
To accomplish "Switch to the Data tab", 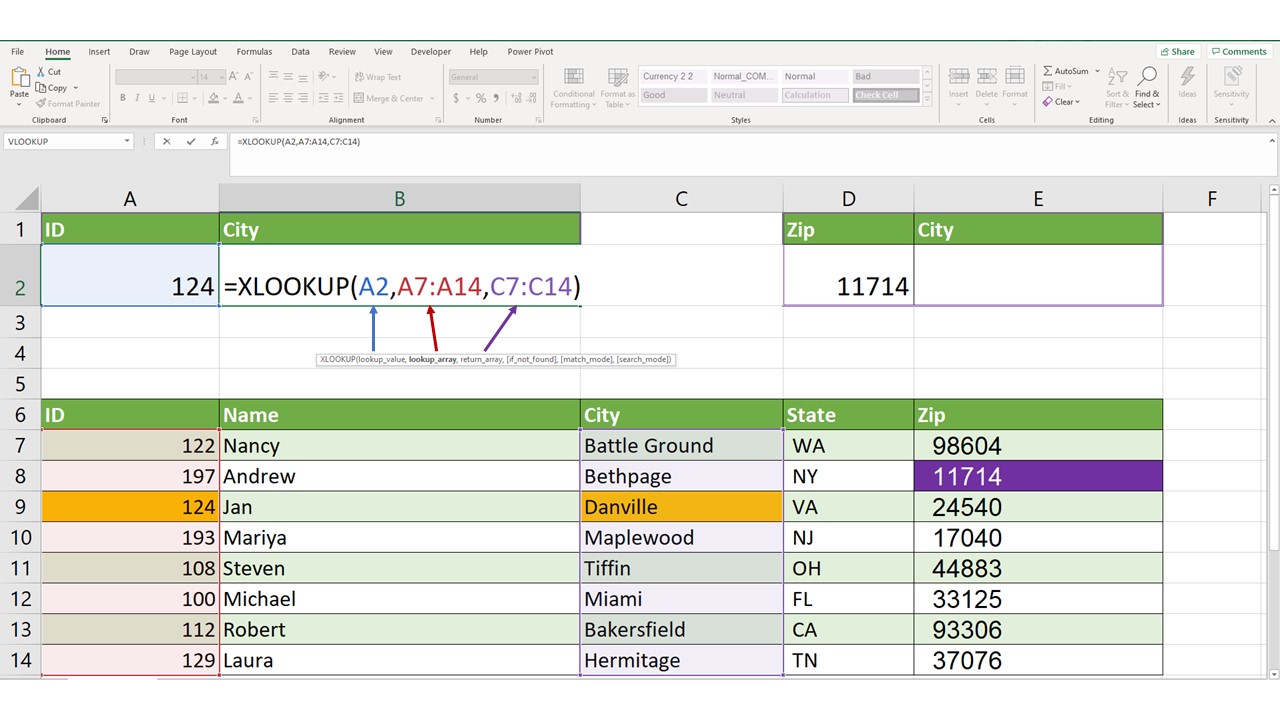I will click(x=300, y=52).
